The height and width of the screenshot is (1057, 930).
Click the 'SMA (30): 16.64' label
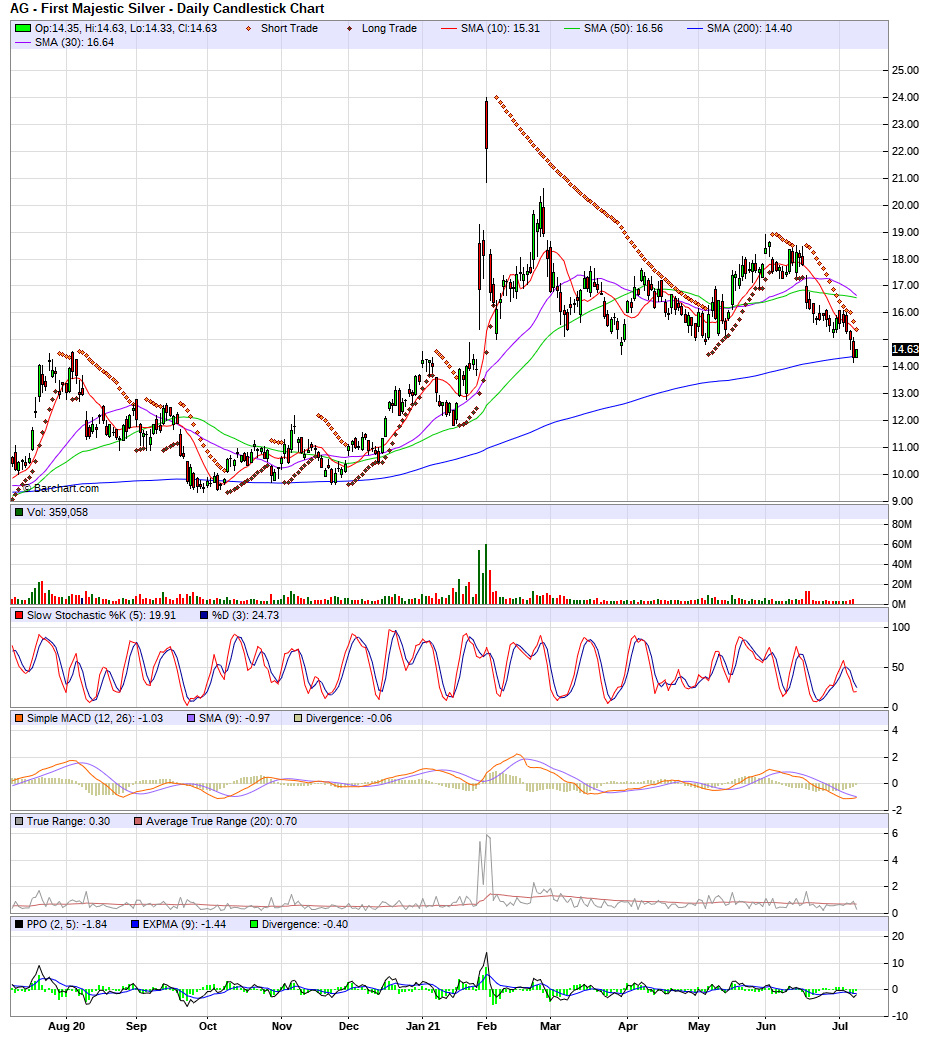coord(74,42)
